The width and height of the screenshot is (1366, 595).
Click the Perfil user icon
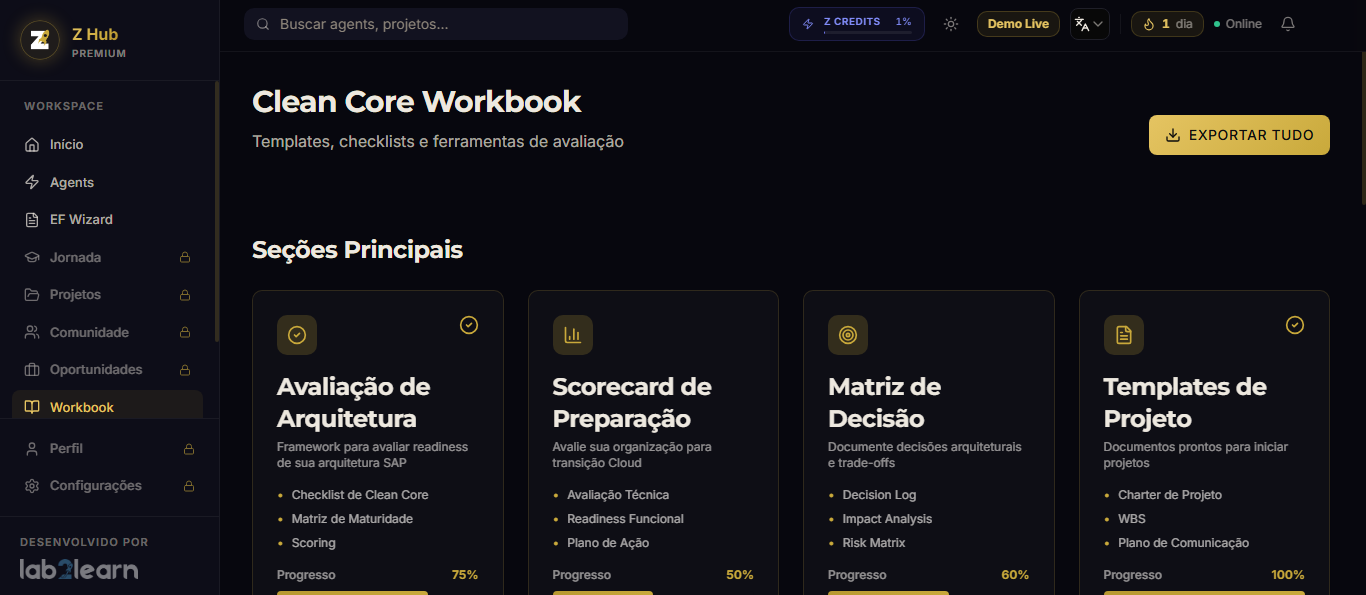tap(32, 449)
